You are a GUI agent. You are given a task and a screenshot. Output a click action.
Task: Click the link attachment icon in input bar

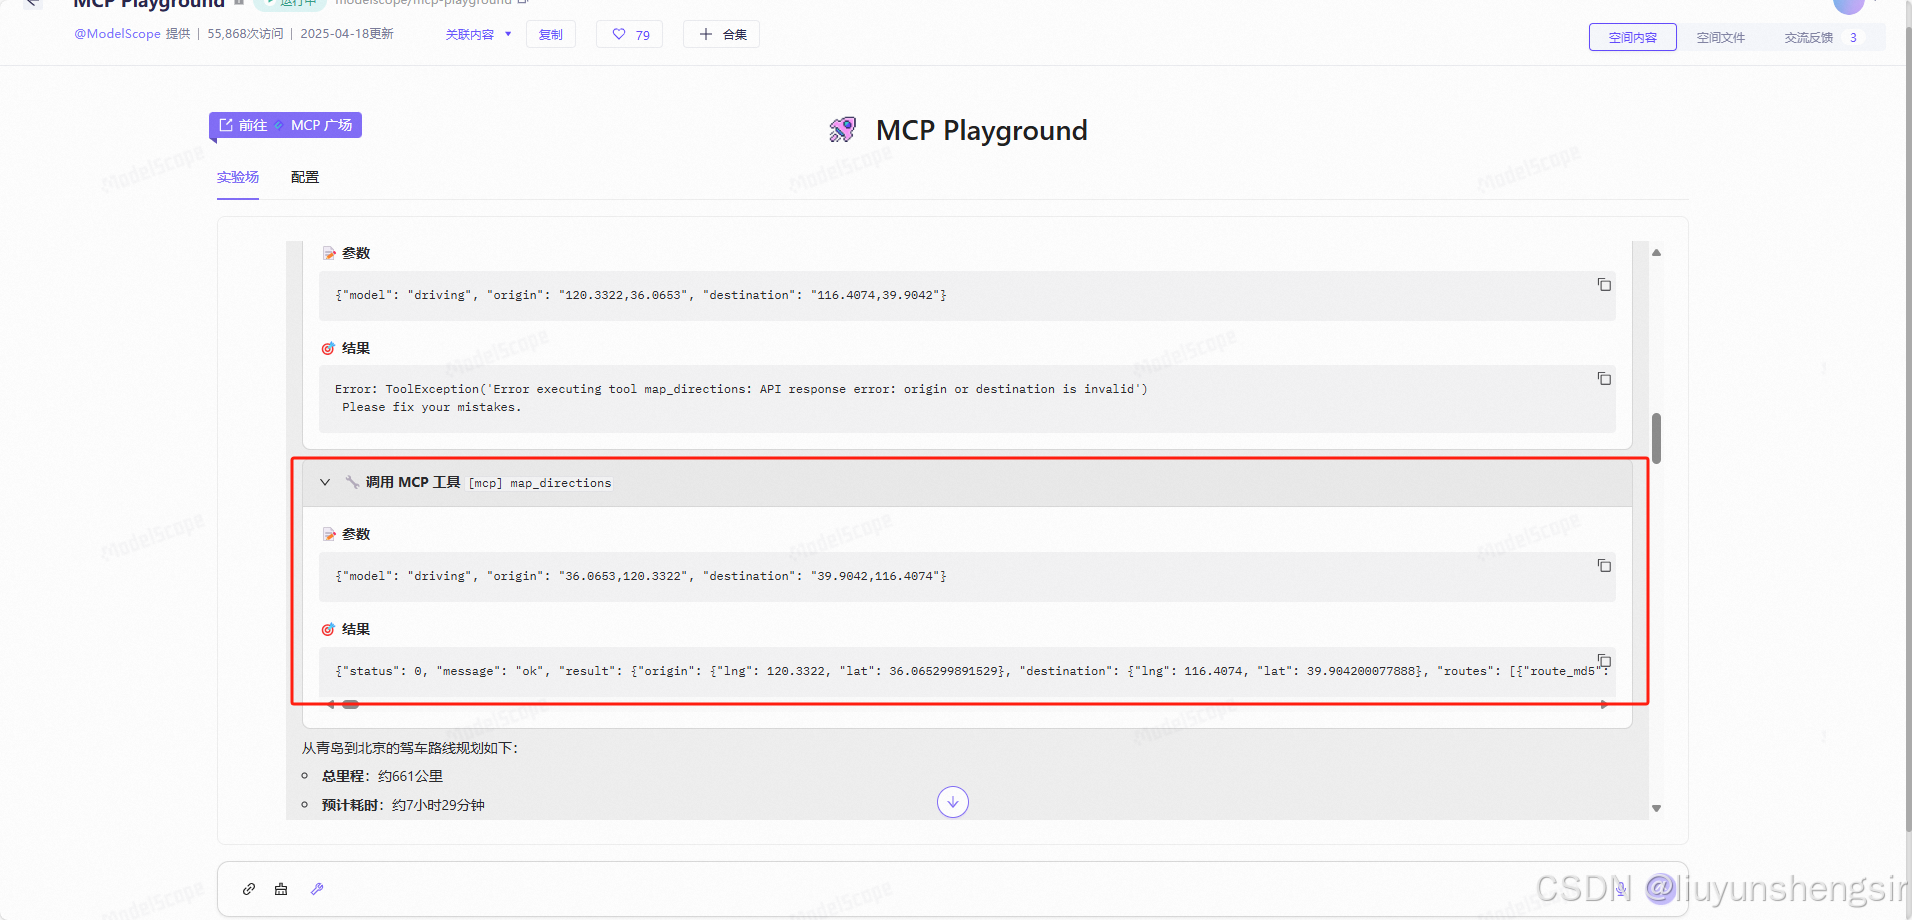249,889
